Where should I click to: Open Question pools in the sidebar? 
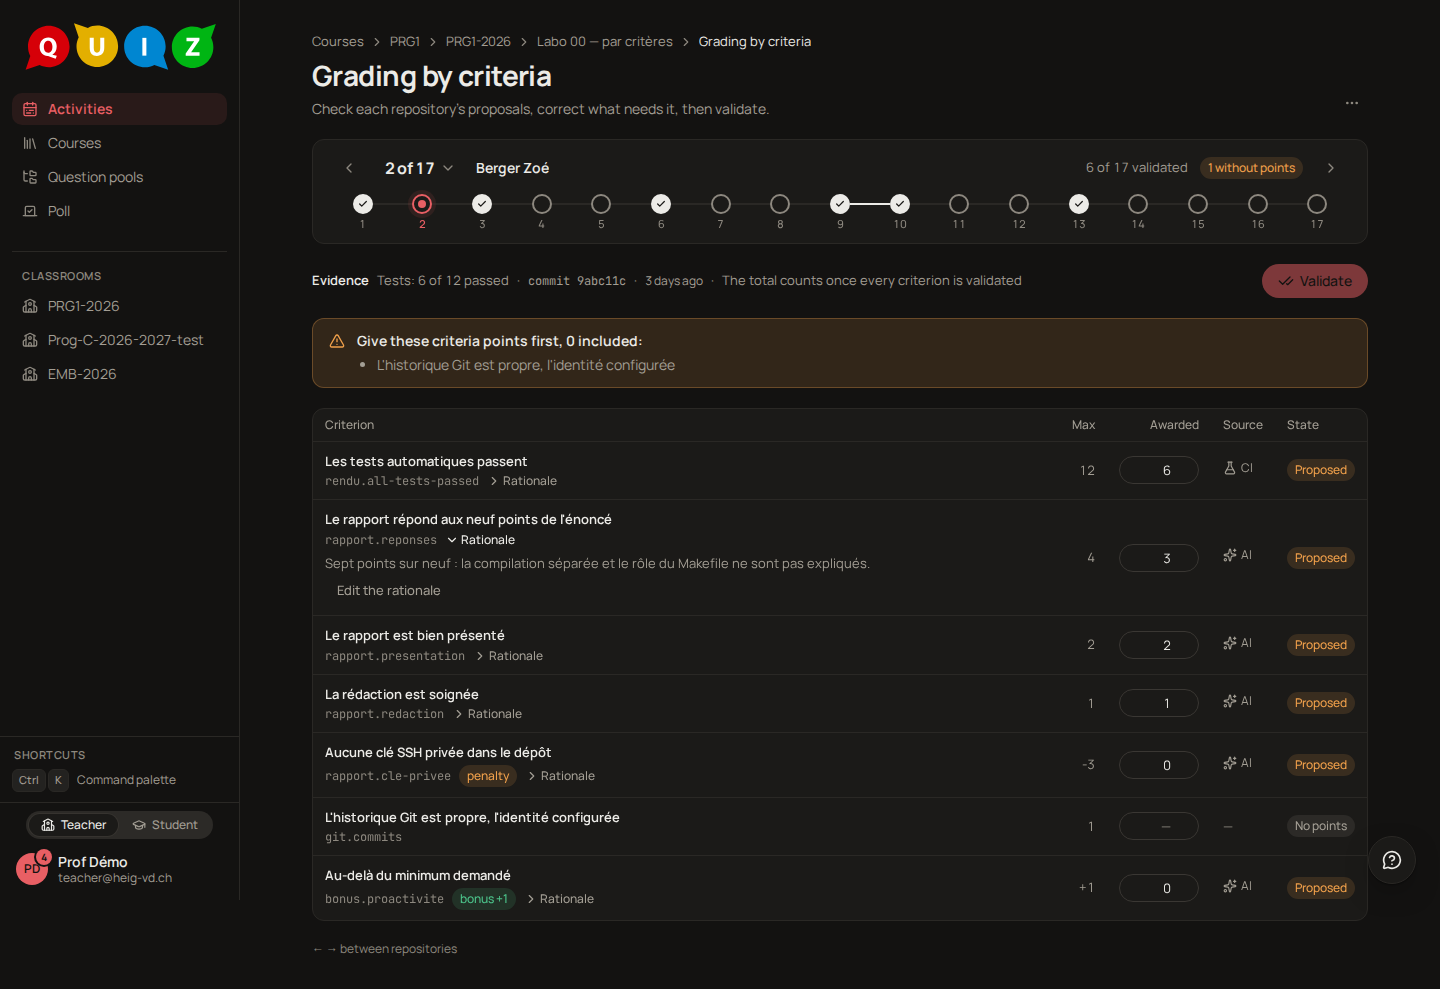tap(119, 177)
